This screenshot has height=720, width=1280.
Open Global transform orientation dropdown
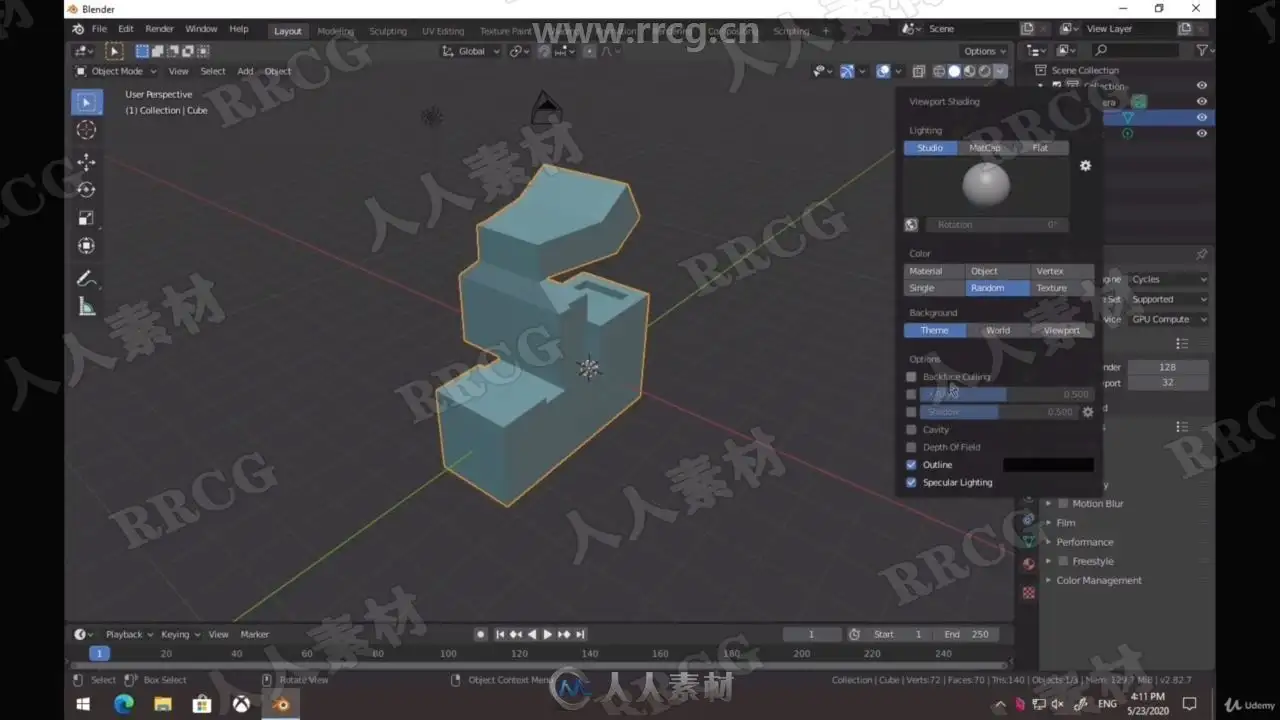[x=470, y=51]
